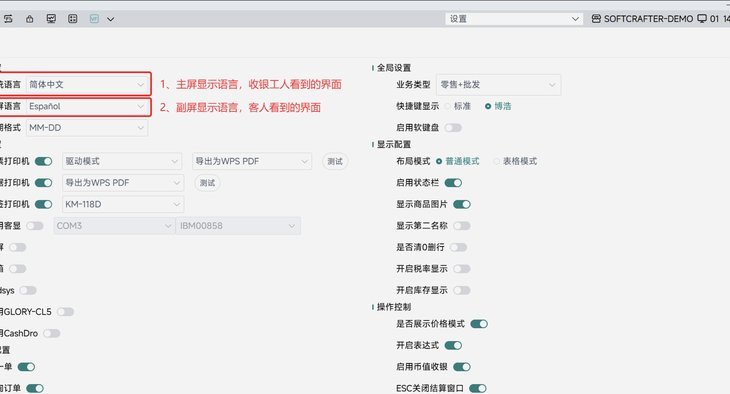Open the monitor chart toolbar icon

click(51, 19)
